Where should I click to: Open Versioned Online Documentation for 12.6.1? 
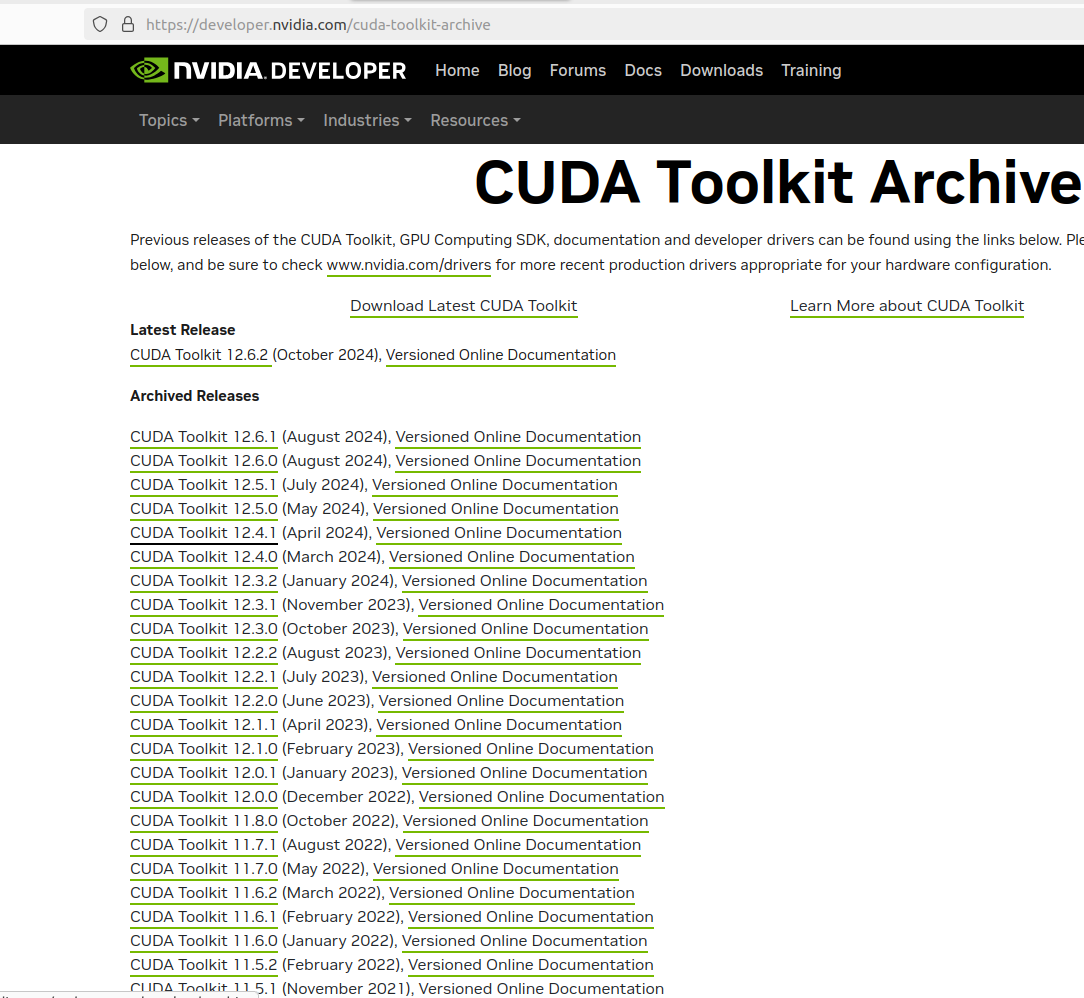pyautogui.click(x=518, y=437)
